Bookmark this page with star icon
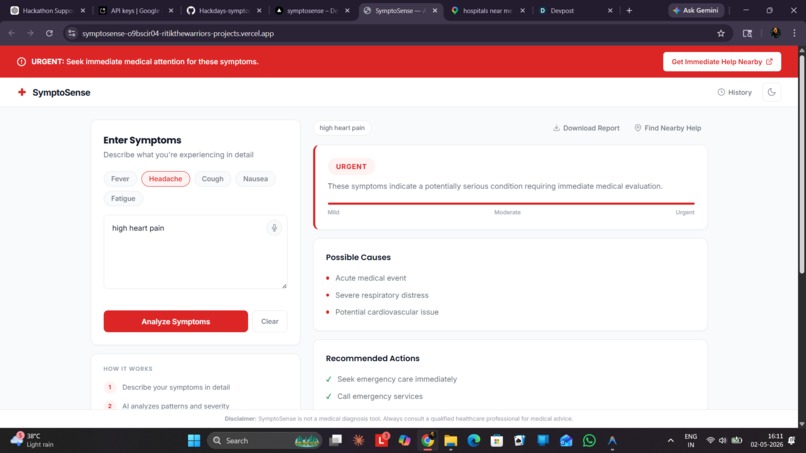Viewport: 806px width, 453px height. (721, 33)
